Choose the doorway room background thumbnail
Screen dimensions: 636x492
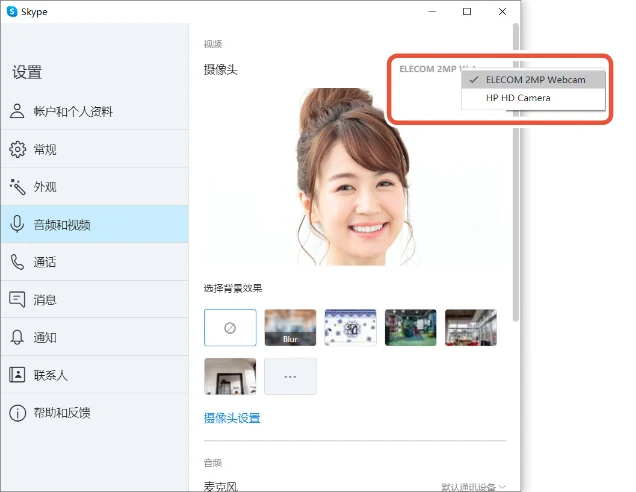pos(230,376)
